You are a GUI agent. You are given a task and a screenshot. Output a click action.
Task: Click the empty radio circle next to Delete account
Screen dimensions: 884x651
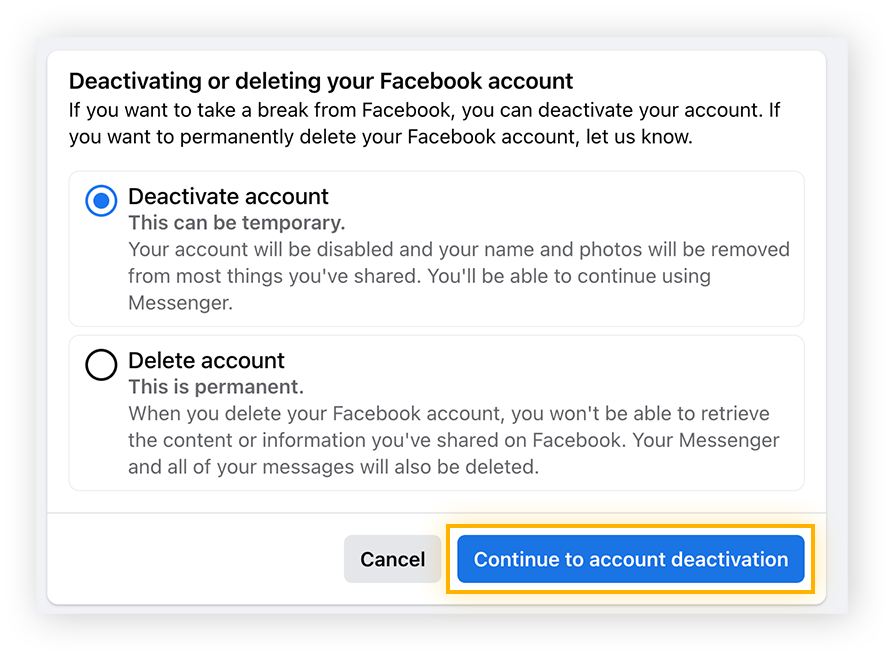tap(101, 365)
